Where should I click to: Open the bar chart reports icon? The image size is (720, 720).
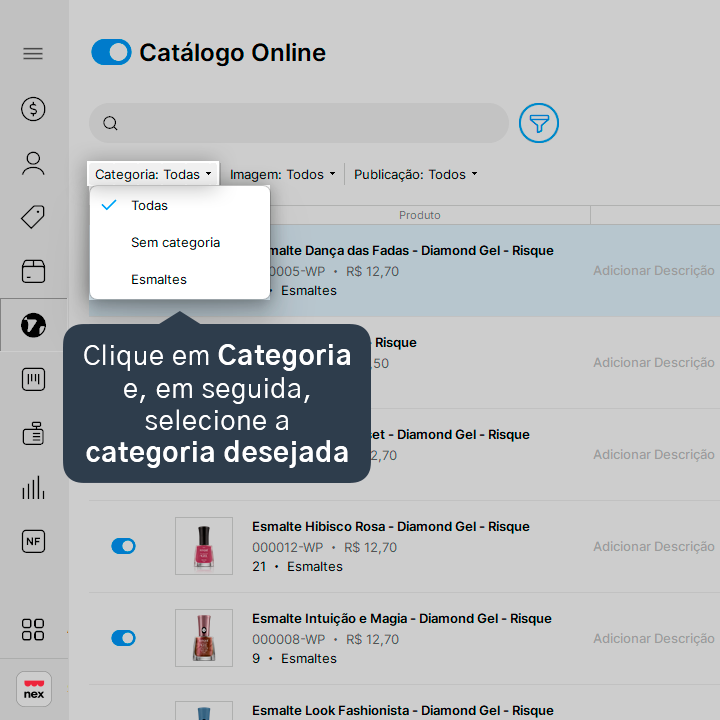[33, 487]
